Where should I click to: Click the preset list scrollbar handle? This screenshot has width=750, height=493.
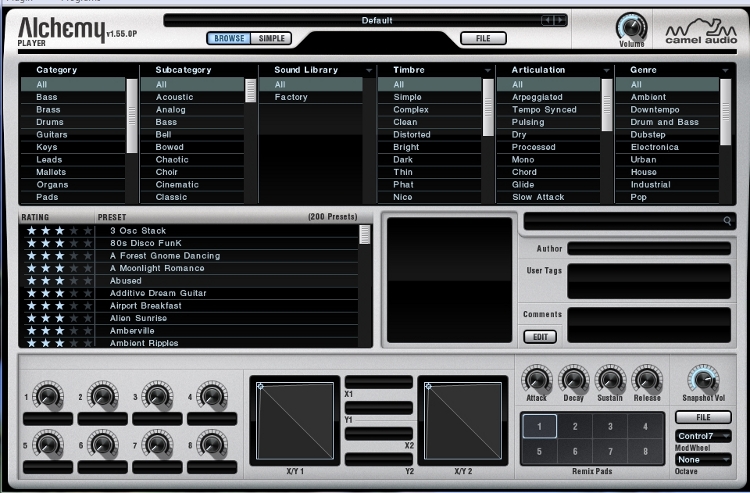pyautogui.click(x=364, y=235)
